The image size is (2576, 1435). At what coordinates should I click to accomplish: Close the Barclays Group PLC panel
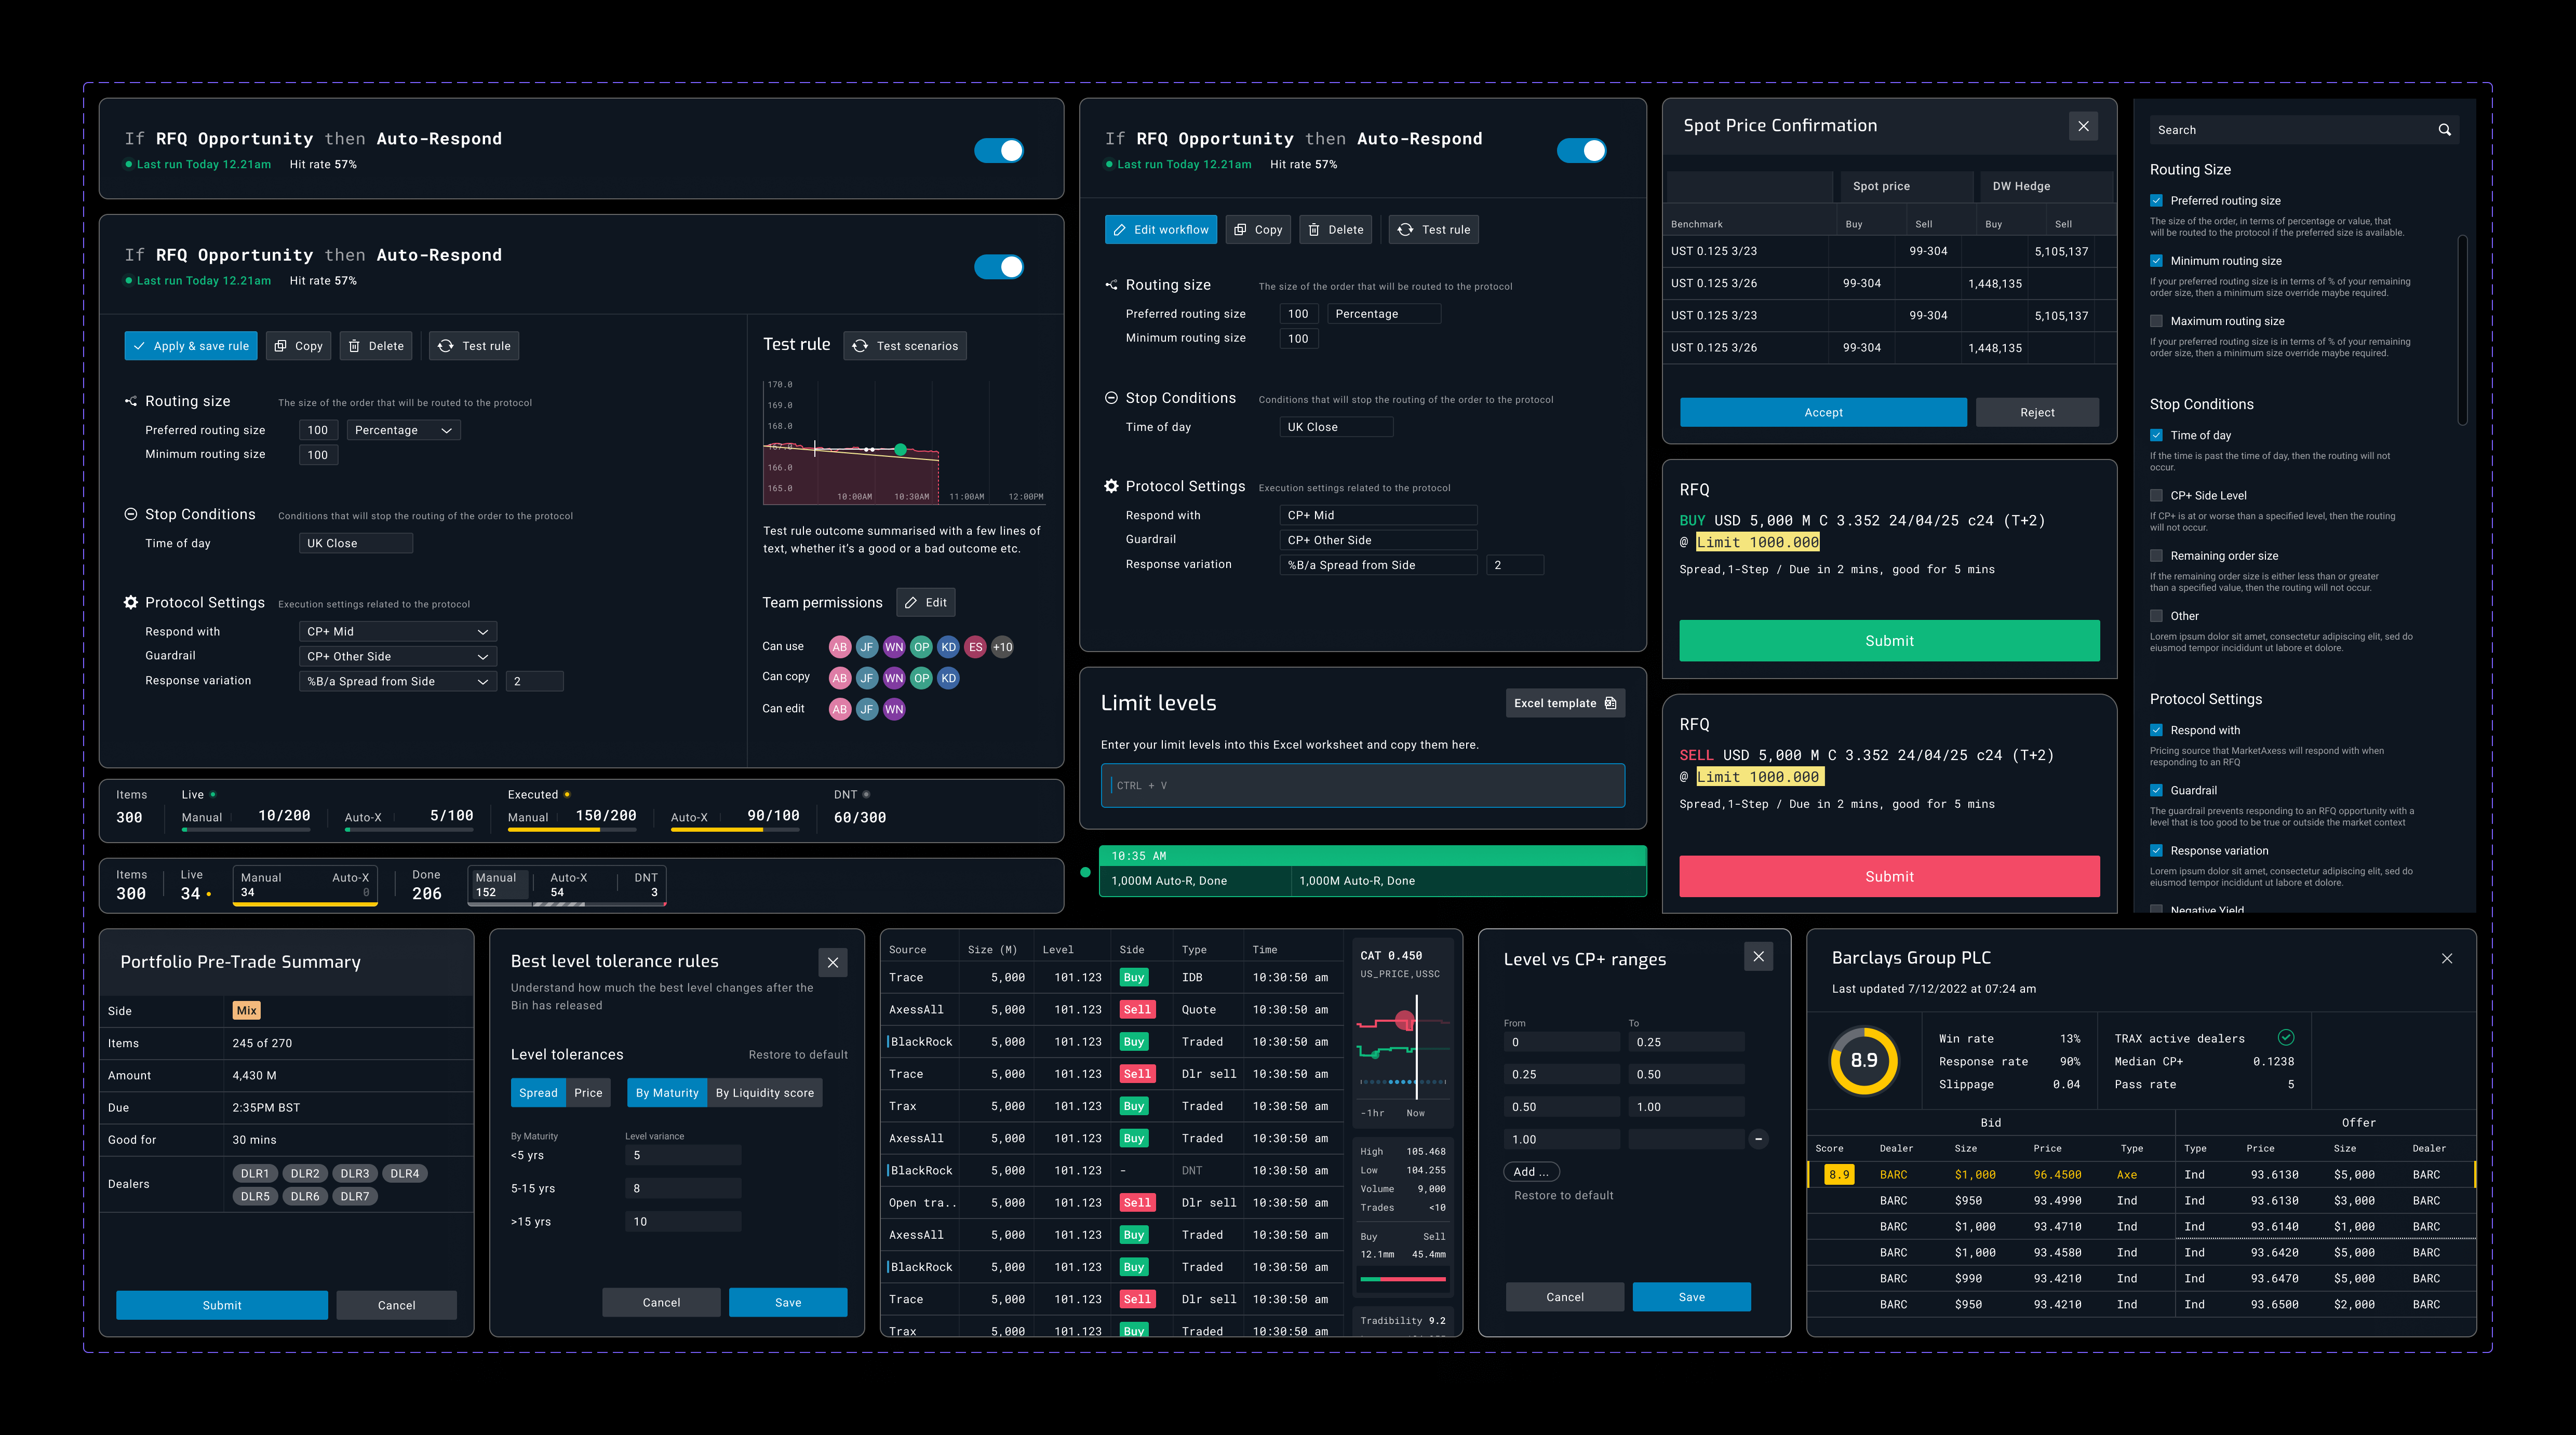click(x=2447, y=958)
